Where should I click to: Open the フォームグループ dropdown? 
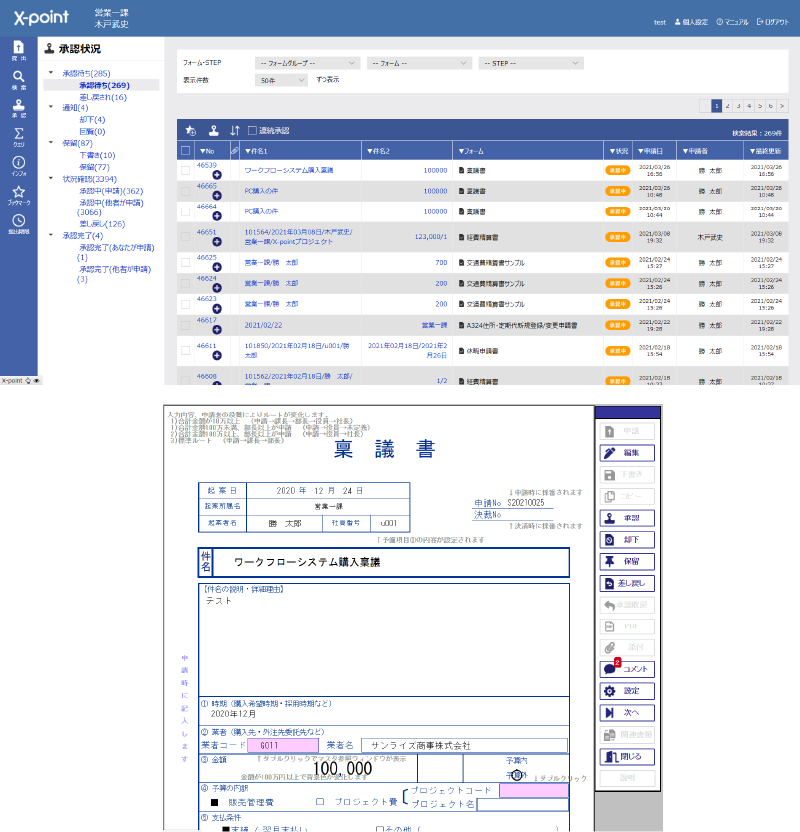click(x=307, y=63)
